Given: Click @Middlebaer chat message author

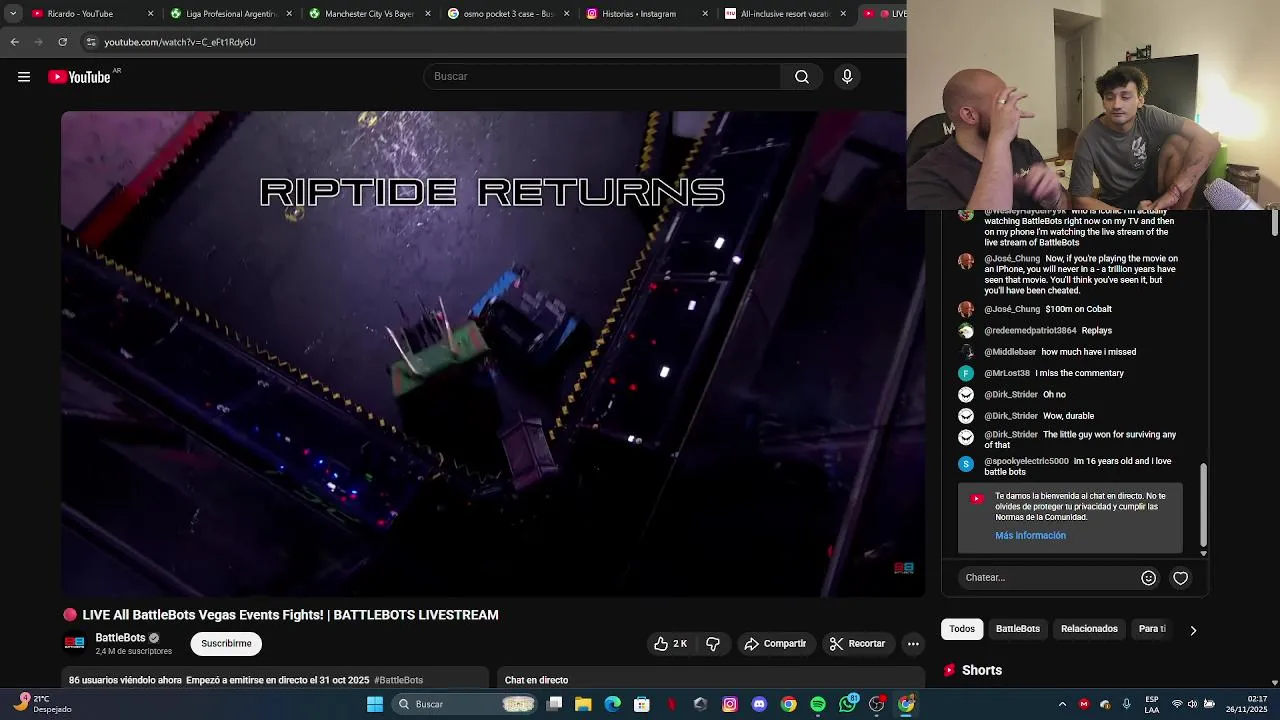Looking at the screenshot, I should [x=1010, y=352].
